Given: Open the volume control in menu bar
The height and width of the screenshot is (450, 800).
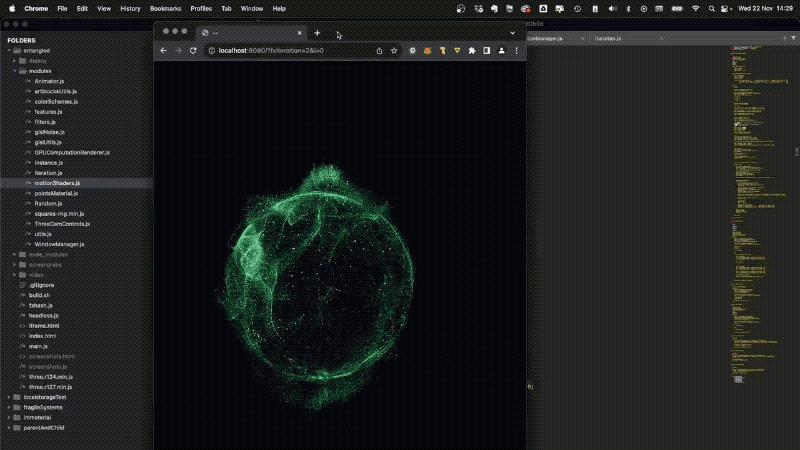Looking at the screenshot, I should [x=612, y=9].
